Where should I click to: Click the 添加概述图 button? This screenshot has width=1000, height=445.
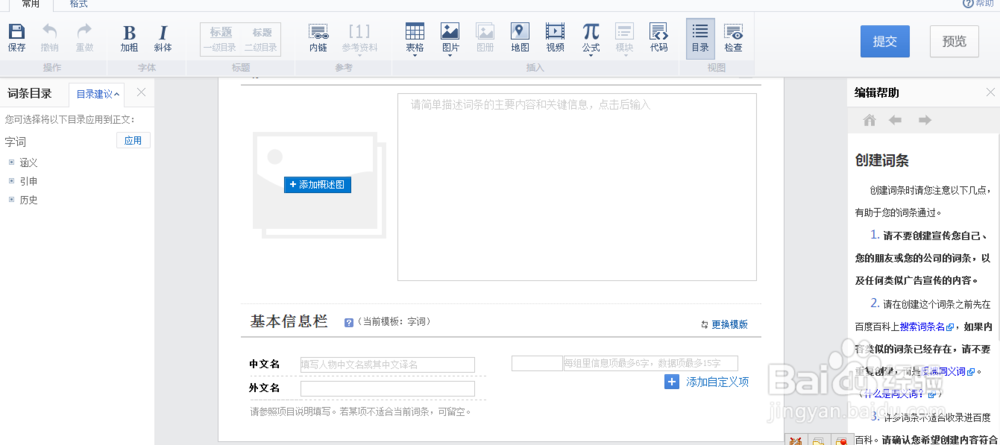[x=318, y=184]
